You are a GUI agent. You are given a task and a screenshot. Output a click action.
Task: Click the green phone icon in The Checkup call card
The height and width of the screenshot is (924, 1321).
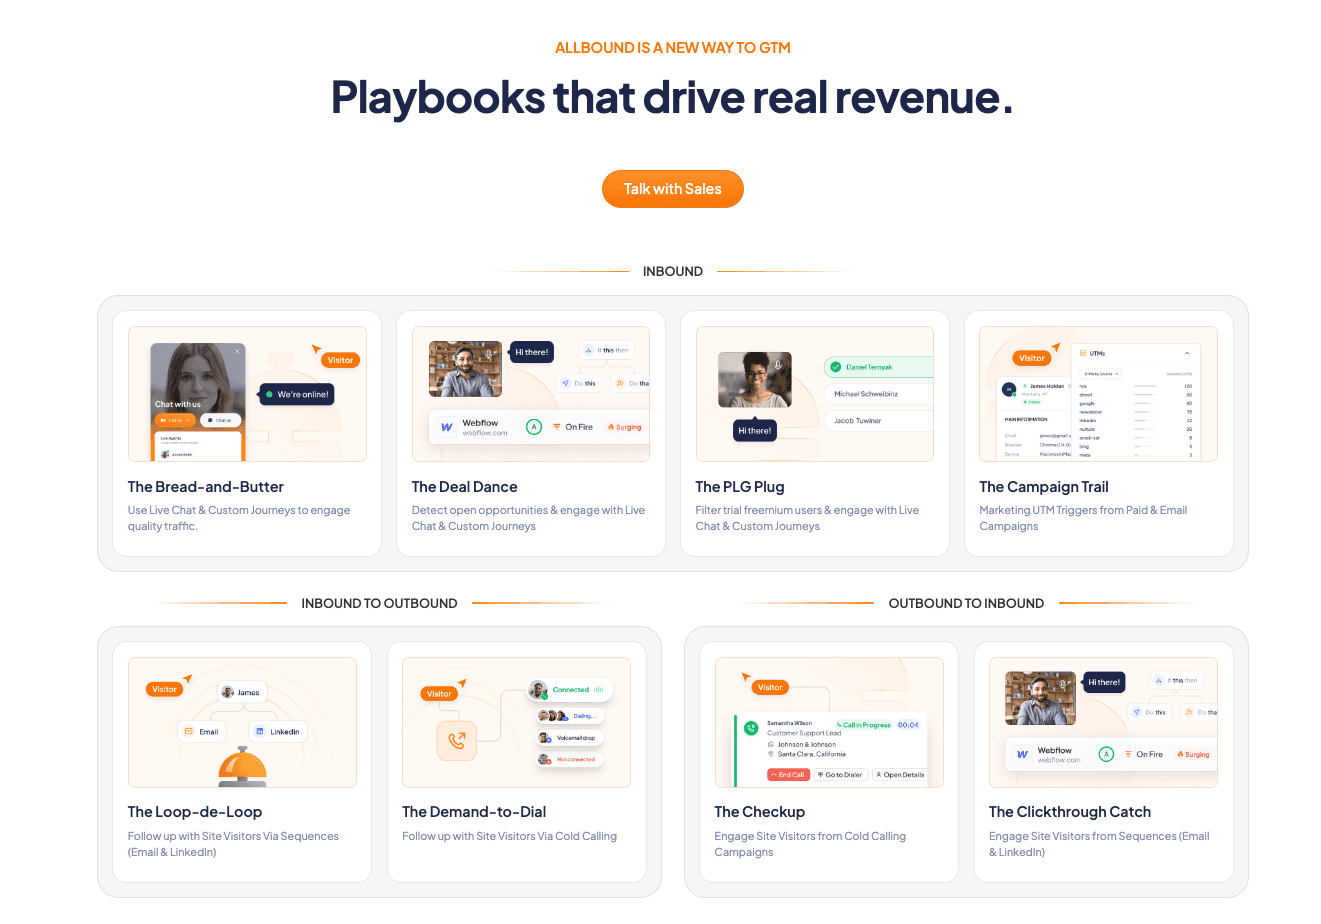(751, 728)
